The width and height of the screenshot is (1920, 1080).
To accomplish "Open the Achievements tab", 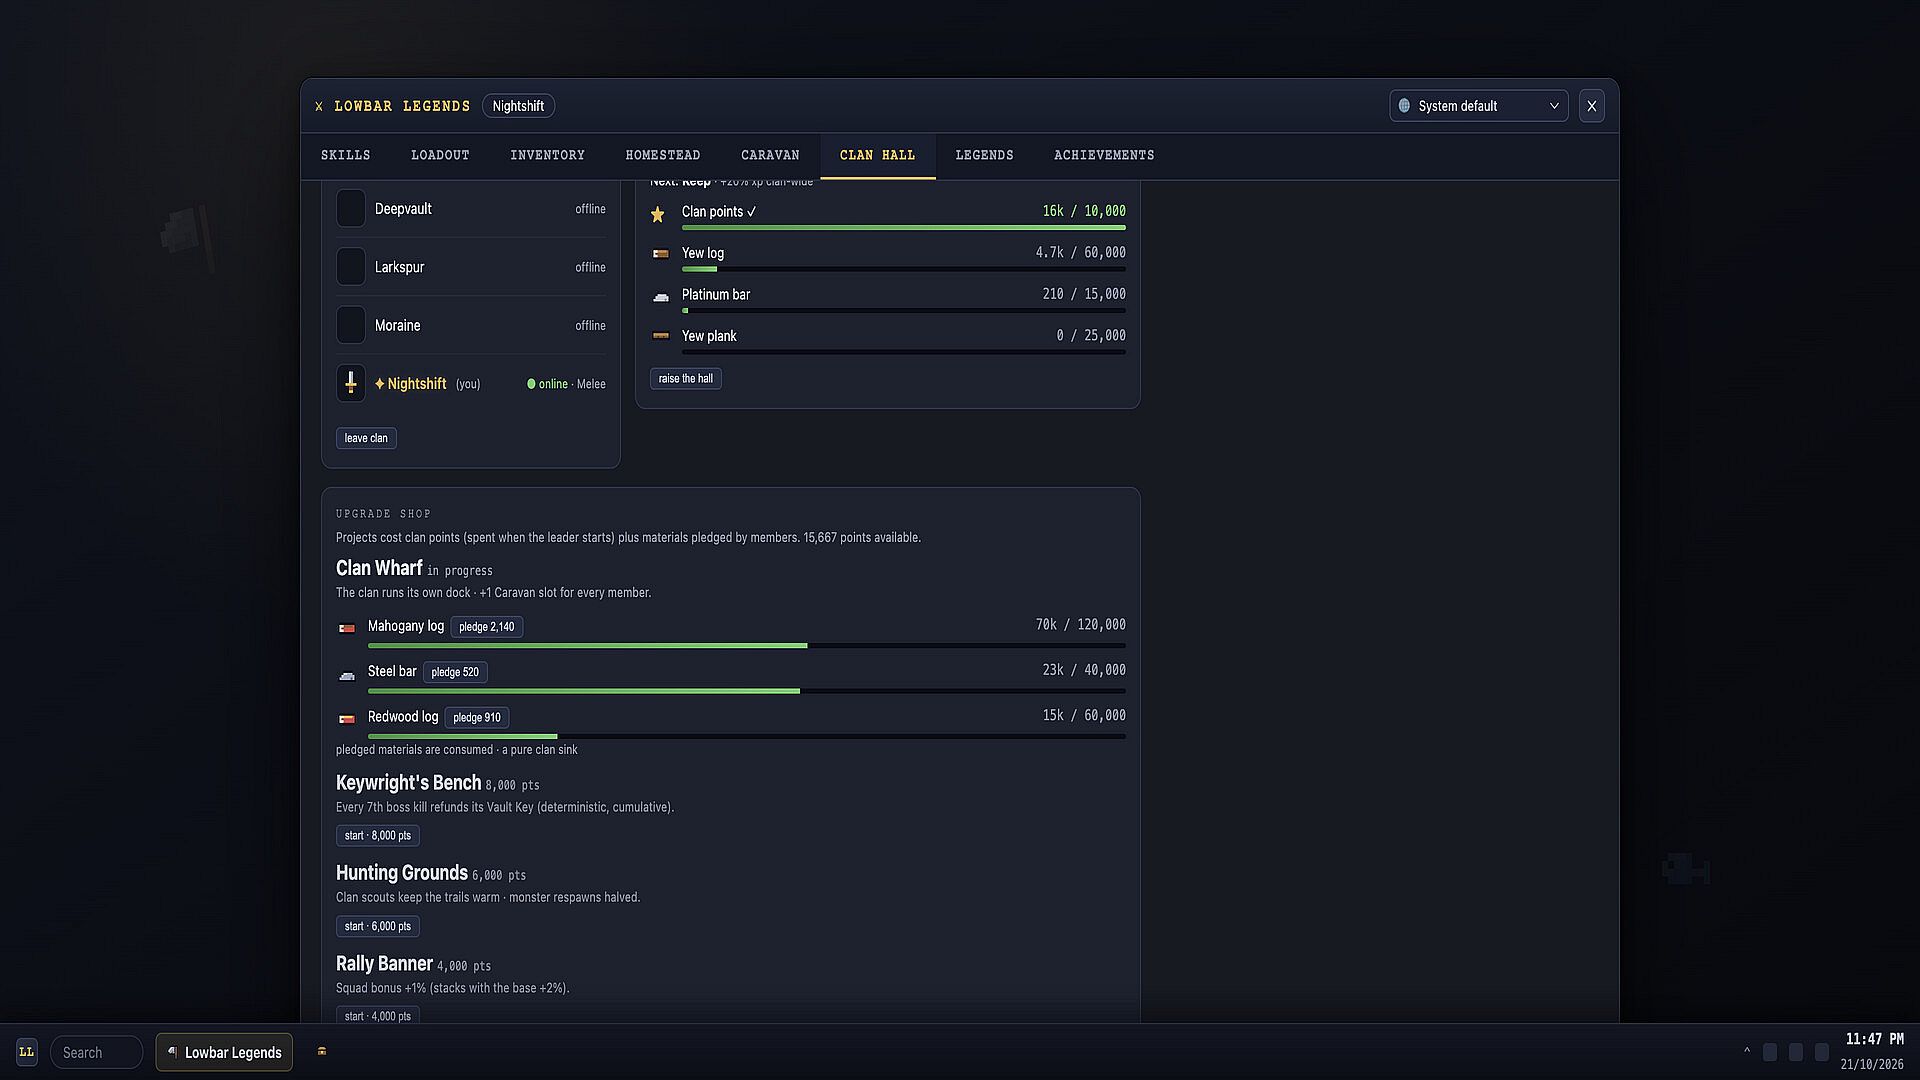I will 1104,155.
